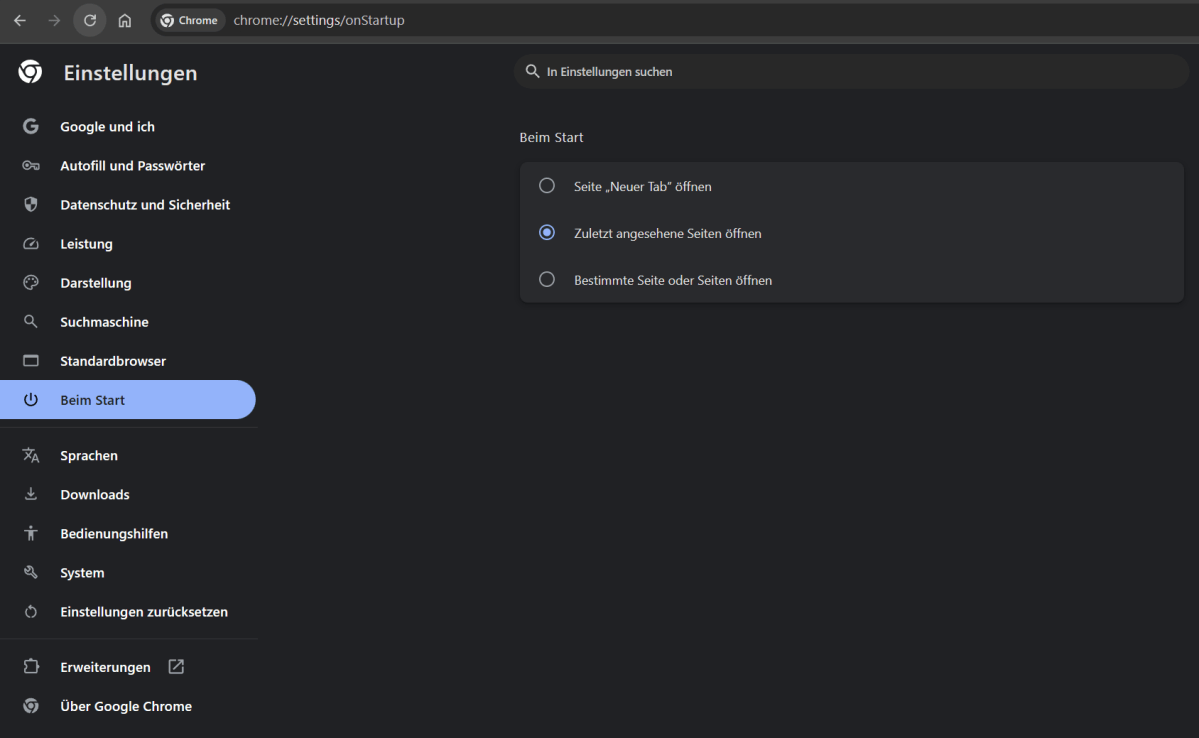This screenshot has width=1199, height=738.
Task: Click the speedometer icon for Leistung
Action: click(x=31, y=243)
